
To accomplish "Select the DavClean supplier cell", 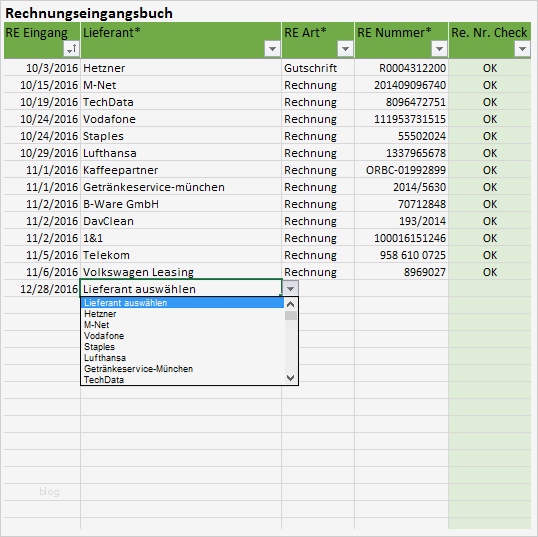I will [x=181, y=221].
